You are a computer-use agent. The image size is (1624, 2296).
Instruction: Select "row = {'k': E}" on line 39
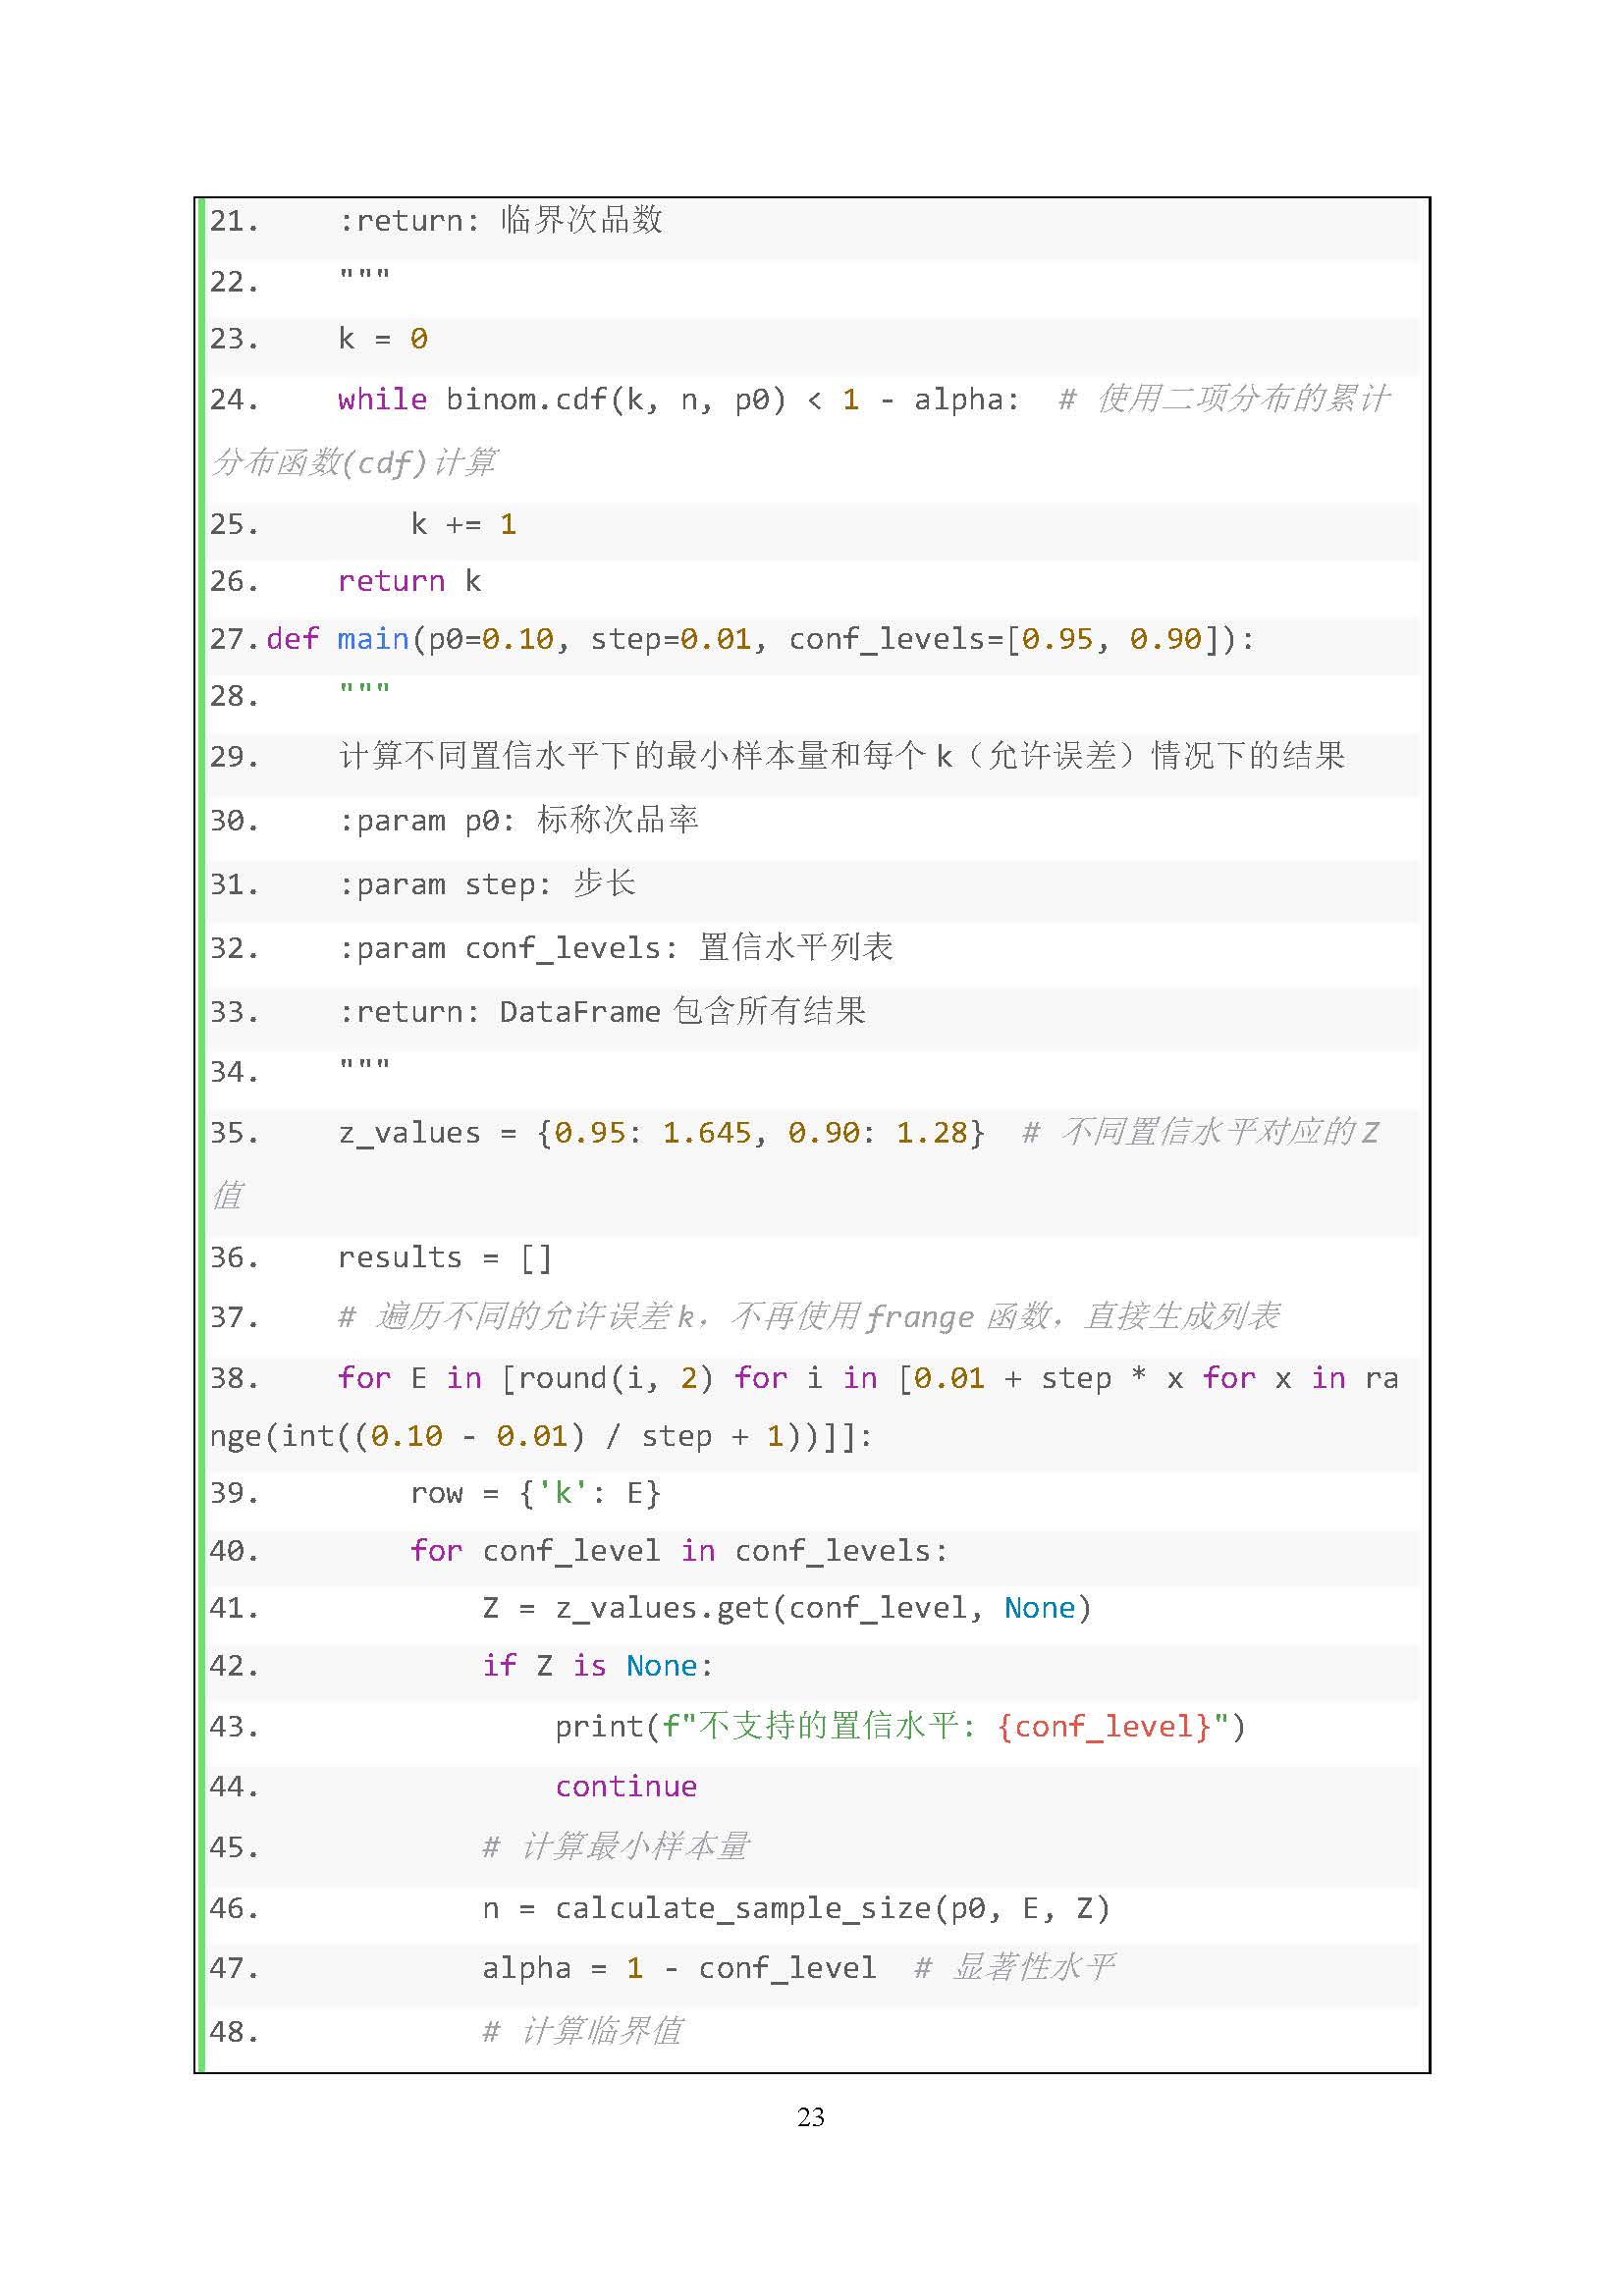click(535, 1493)
